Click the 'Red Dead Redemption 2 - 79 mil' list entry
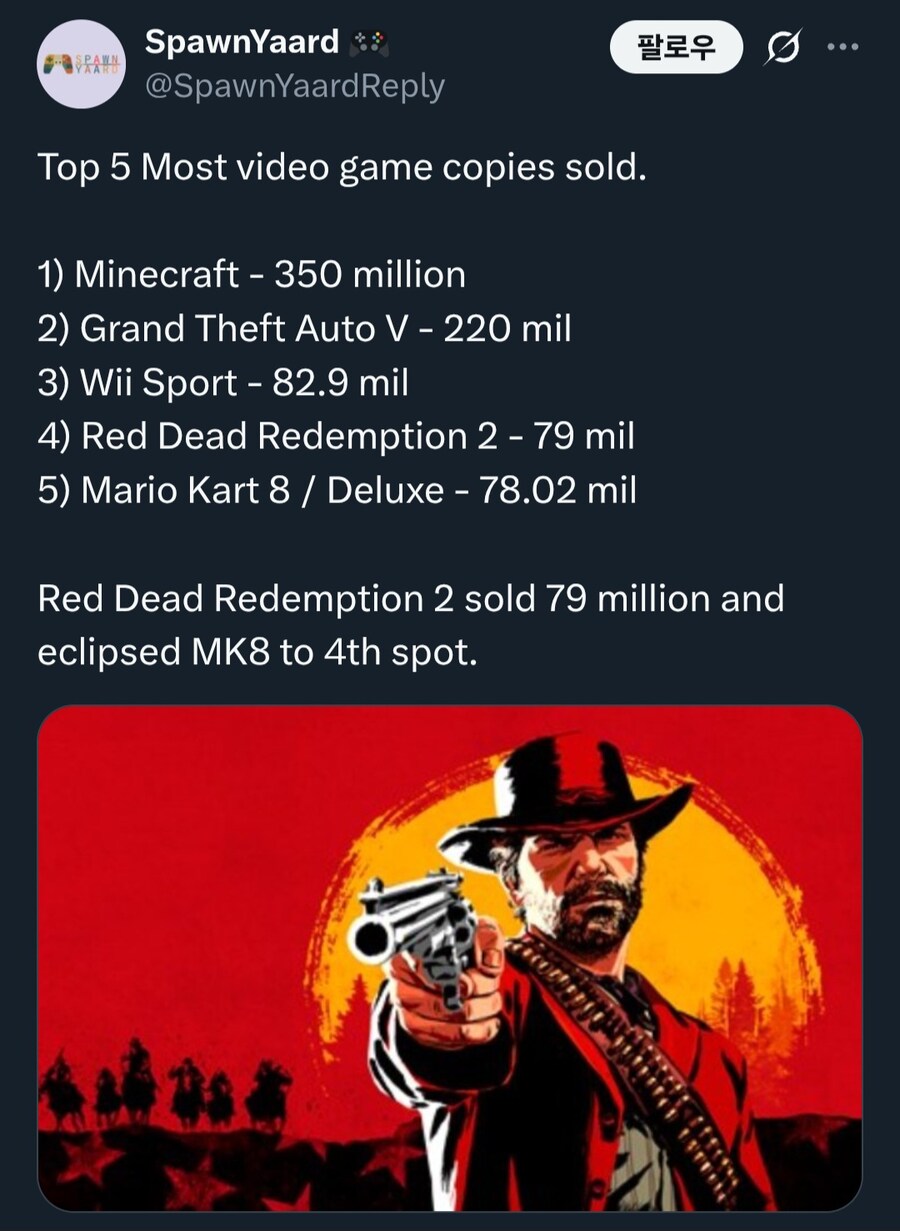The image size is (900, 1231). point(336,436)
